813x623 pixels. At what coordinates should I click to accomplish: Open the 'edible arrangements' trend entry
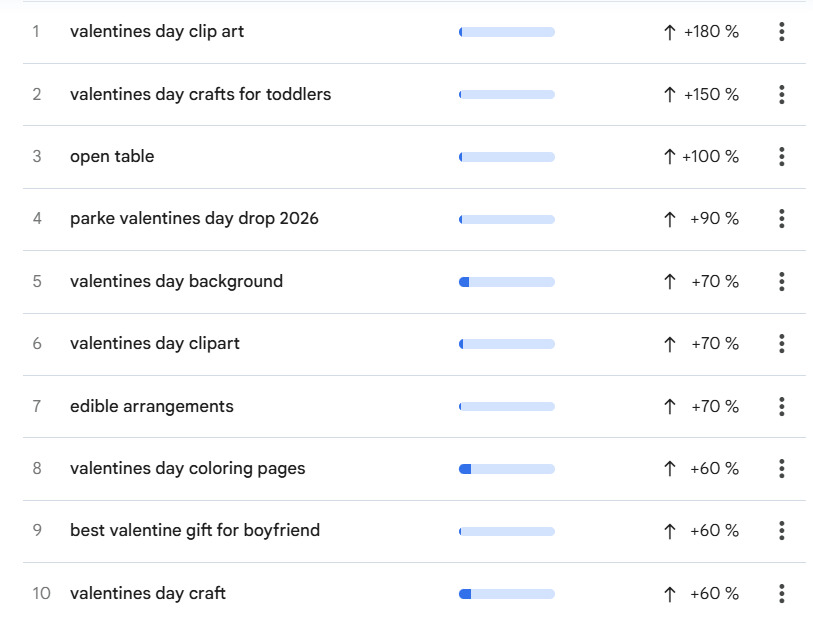pyautogui.click(x=150, y=406)
